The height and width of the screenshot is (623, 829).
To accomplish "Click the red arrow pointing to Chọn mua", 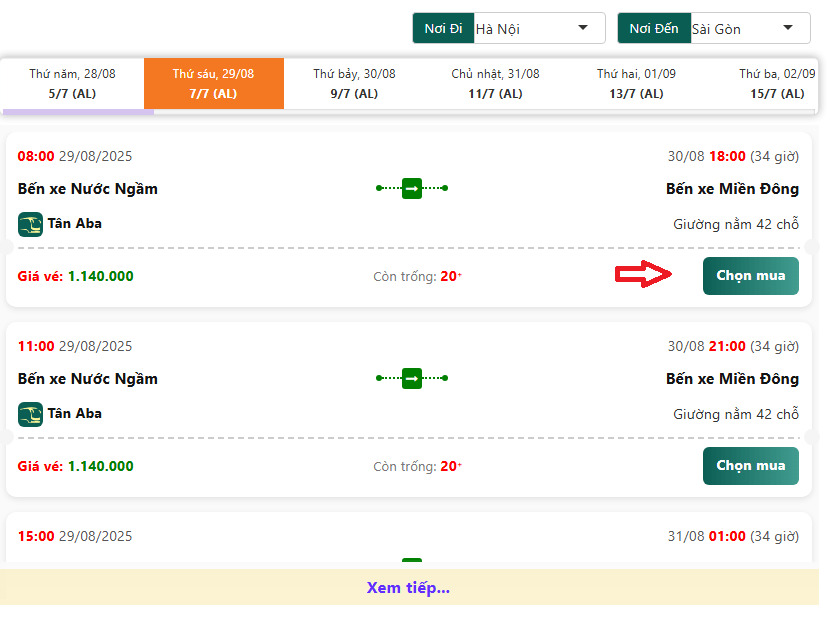I will click(x=642, y=275).
